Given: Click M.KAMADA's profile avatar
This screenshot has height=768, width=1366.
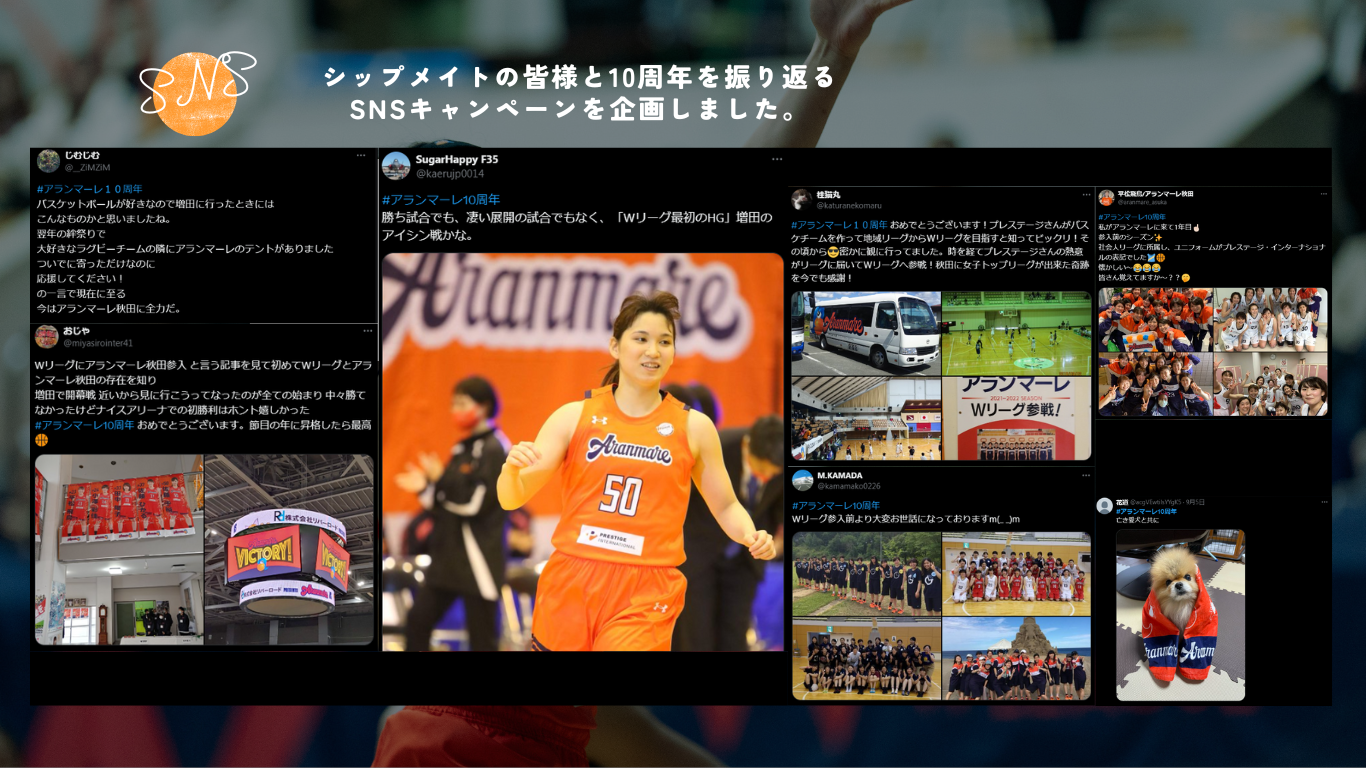Looking at the screenshot, I should click(802, 480).
